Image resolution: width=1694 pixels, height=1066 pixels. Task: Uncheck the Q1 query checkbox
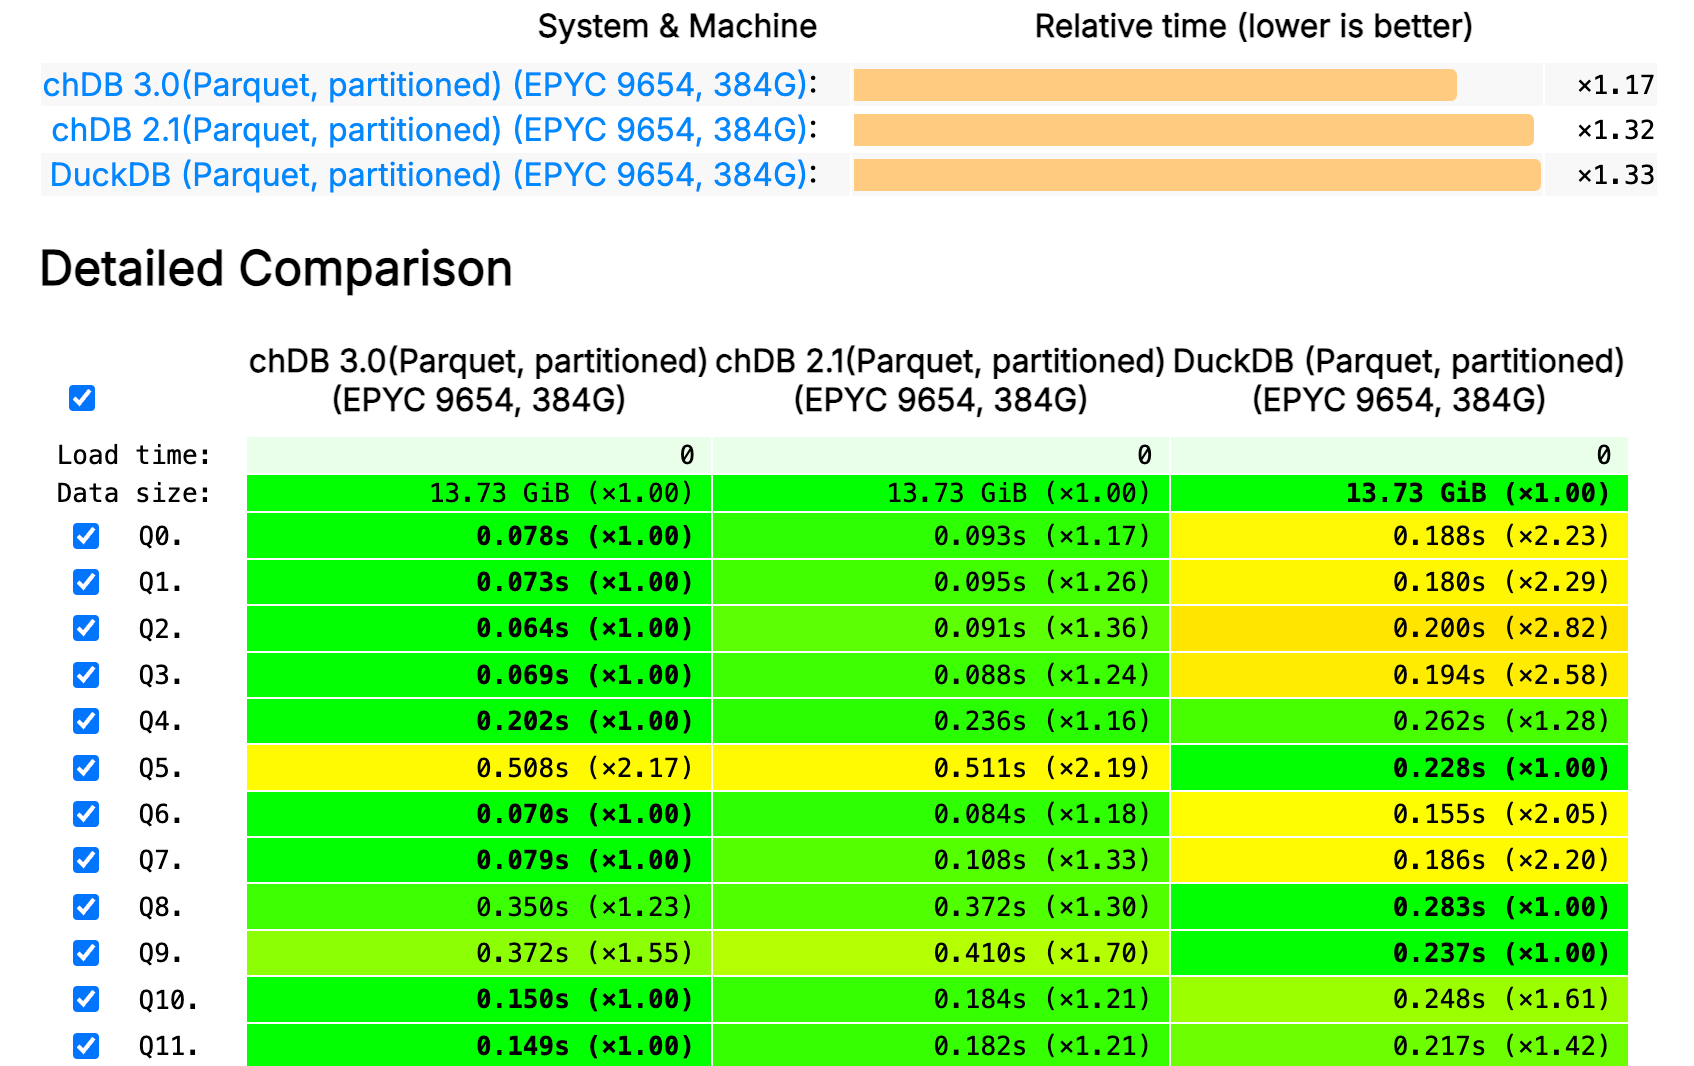click(x=86, y=582)
